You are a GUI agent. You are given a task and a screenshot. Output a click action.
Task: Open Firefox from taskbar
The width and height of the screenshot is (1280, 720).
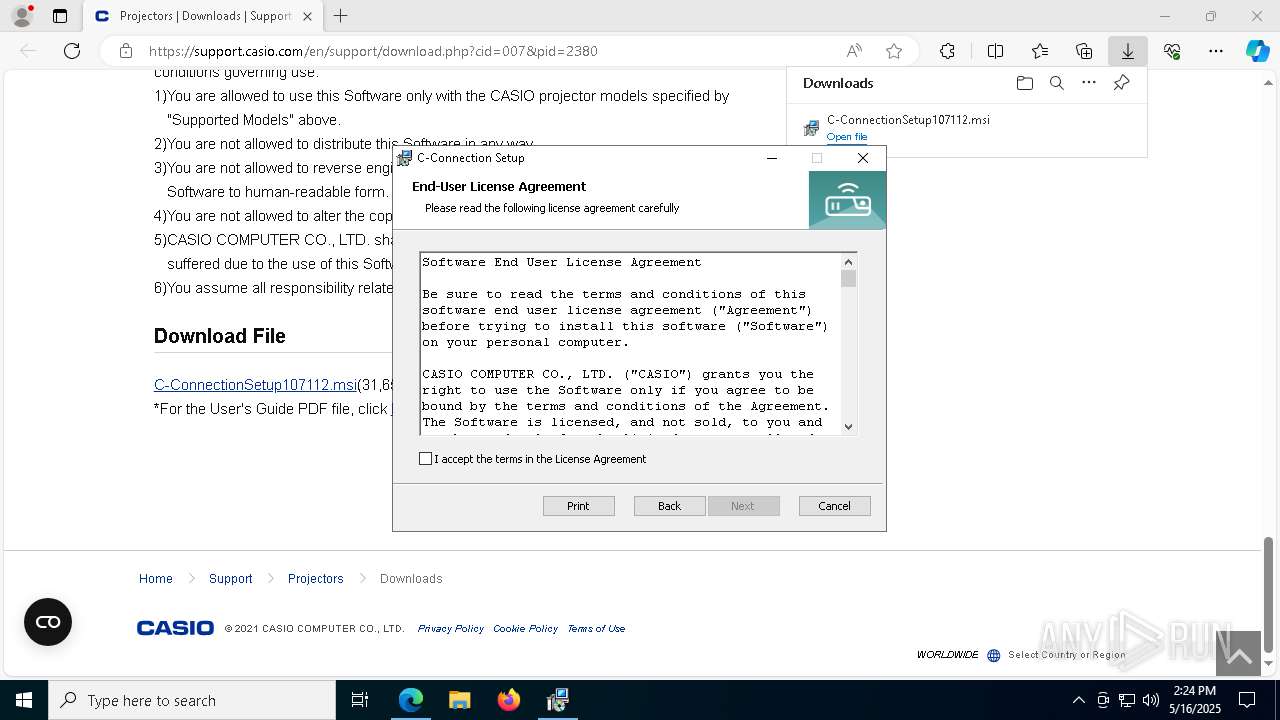coord(508,700)
